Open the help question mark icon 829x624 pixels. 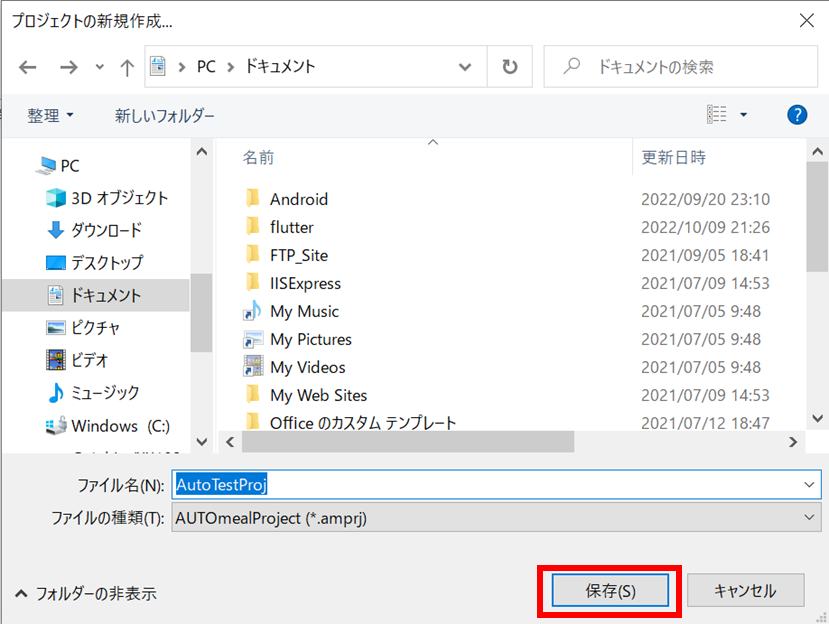coord(797,115)
